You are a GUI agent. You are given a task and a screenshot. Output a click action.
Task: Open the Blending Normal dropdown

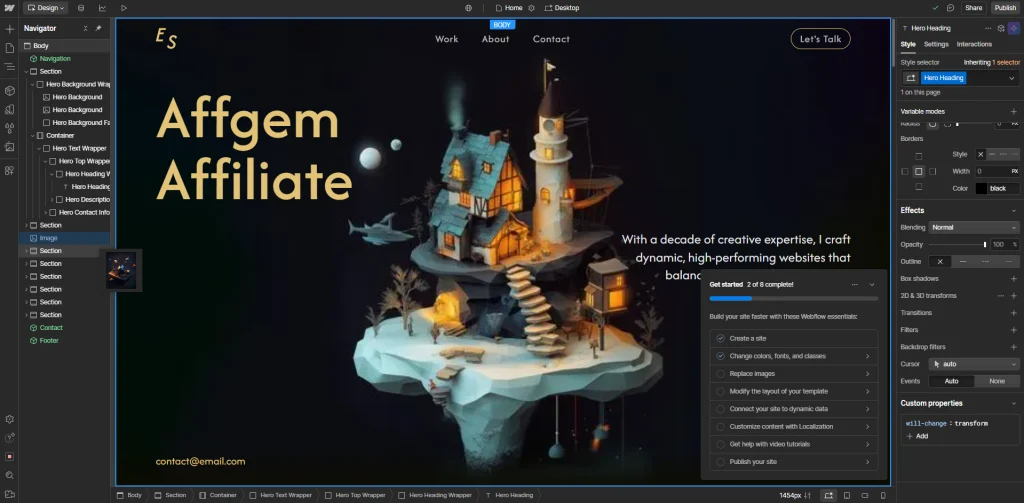pyautogui.click(x=974, y=227)
